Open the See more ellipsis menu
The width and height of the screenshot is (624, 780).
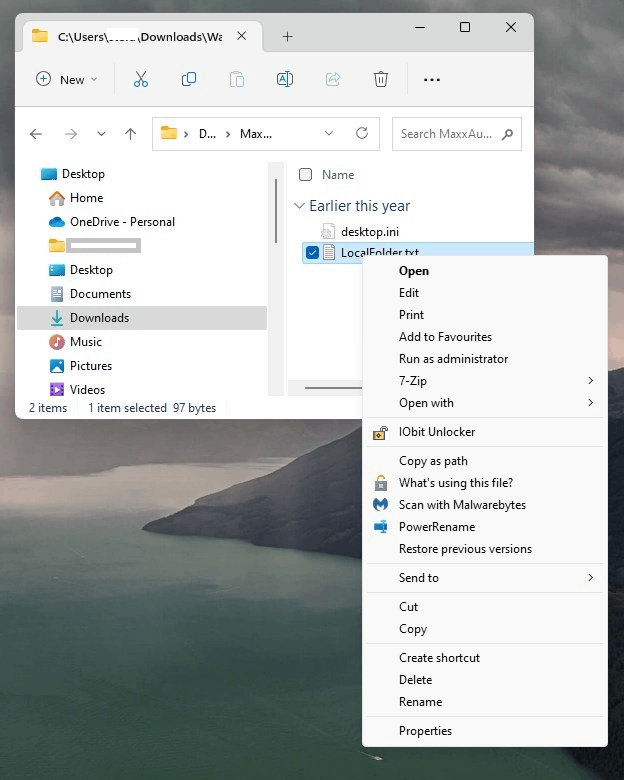pos(431,80)
